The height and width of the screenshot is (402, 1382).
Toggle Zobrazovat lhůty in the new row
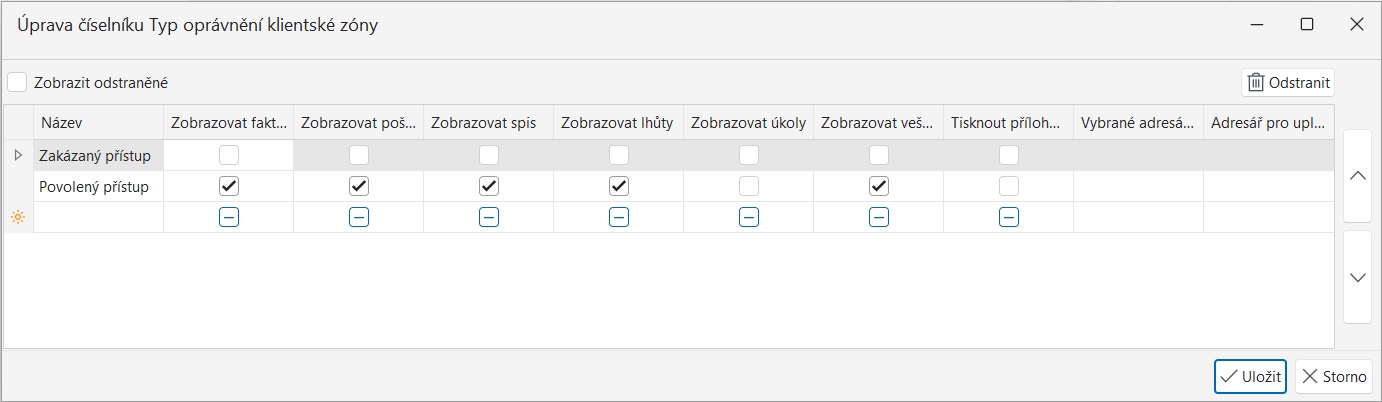click(x=619, y=217)
